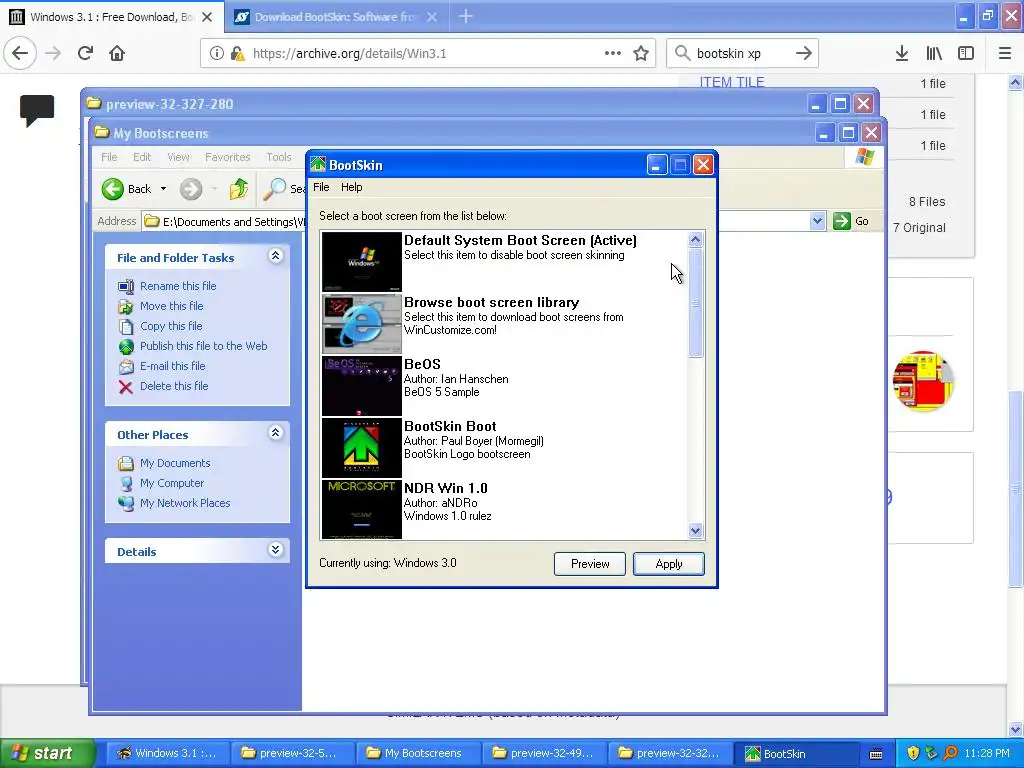Open the Back button history dropdown arrow
The height and width of the screenshot is (768, 1024).
[163, 189]
